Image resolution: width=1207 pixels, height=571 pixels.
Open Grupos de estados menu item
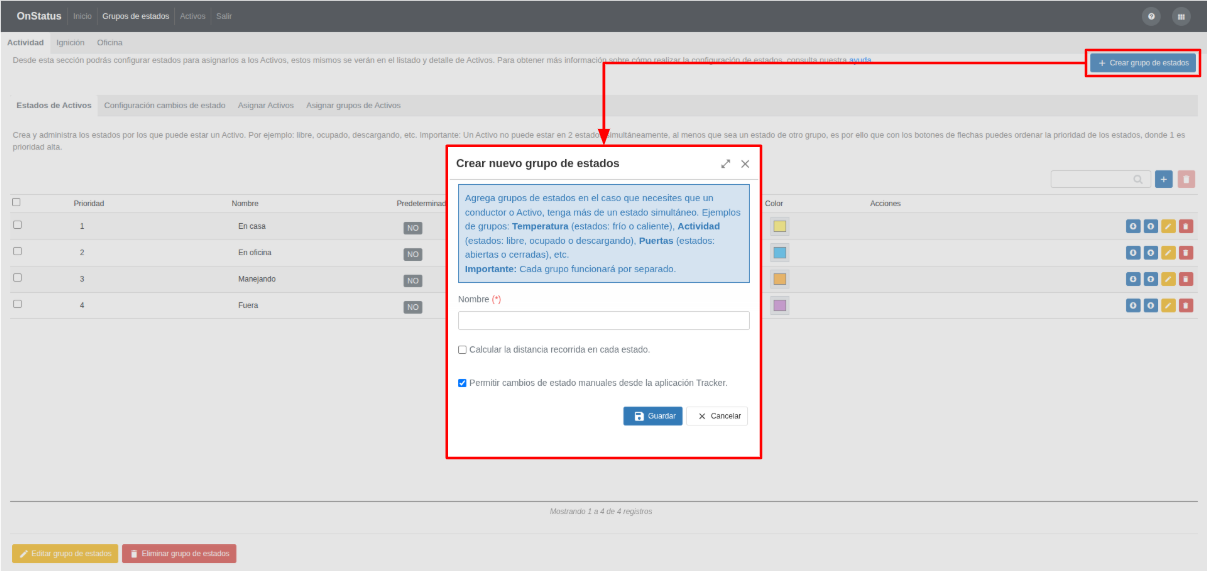[136, 16]
